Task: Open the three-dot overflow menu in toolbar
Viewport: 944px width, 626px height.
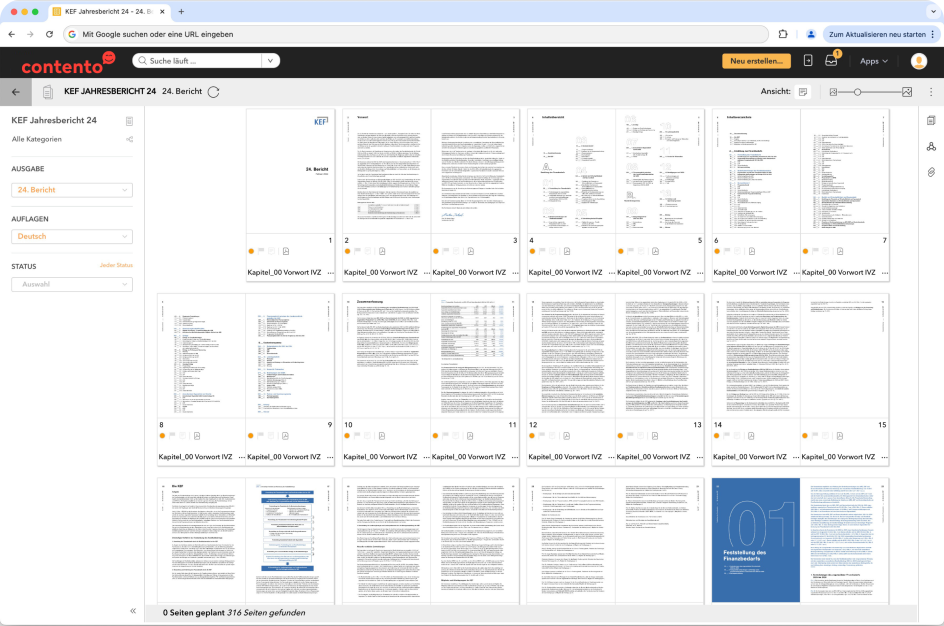Action: click(x=931, y=92)
